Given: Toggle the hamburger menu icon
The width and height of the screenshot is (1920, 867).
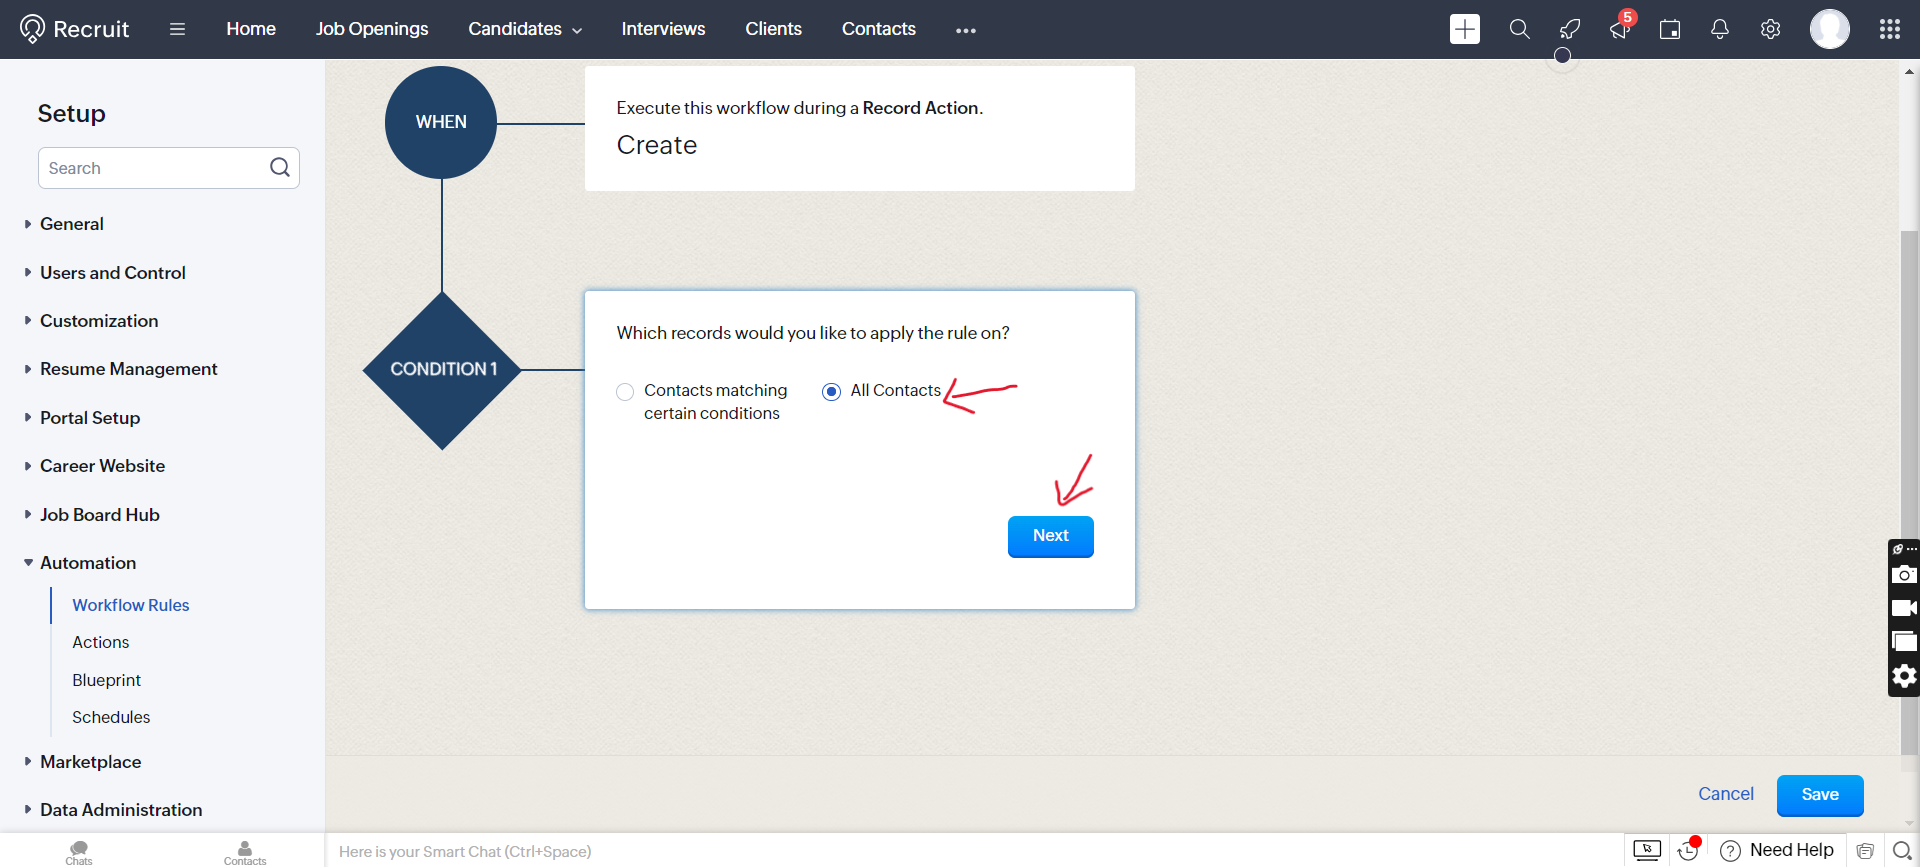Looking at the screenshot, I should pos(177,29).
